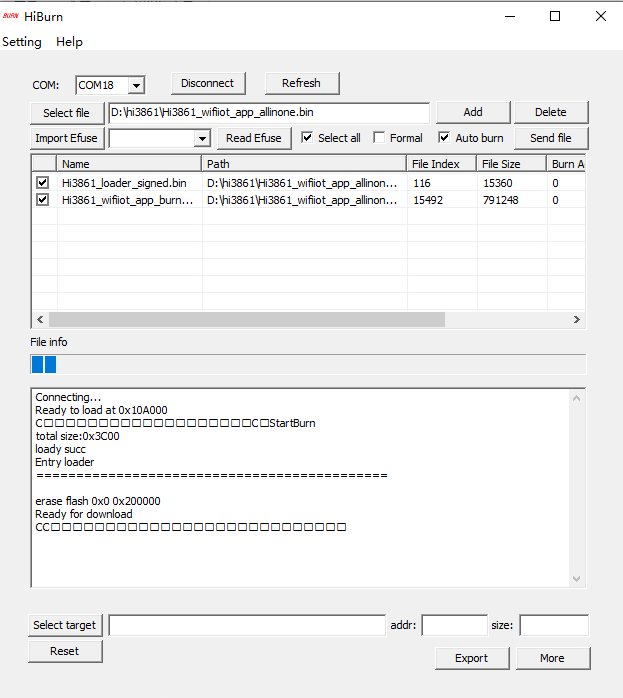Enable the Formal checkbox
This screenshot has height=698, width=623.
click(380, 138)
